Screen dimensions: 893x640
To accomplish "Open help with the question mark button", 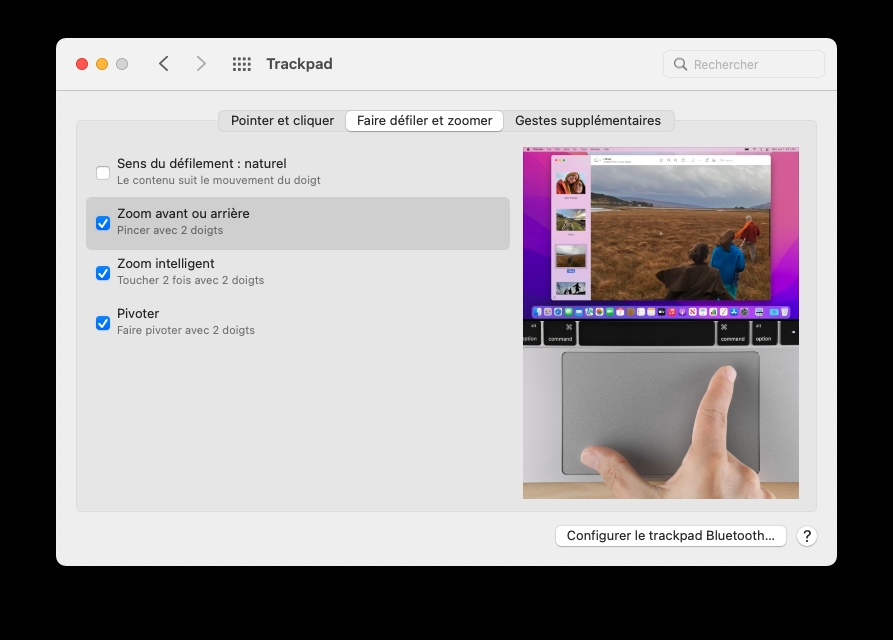I will click(806, 536).
